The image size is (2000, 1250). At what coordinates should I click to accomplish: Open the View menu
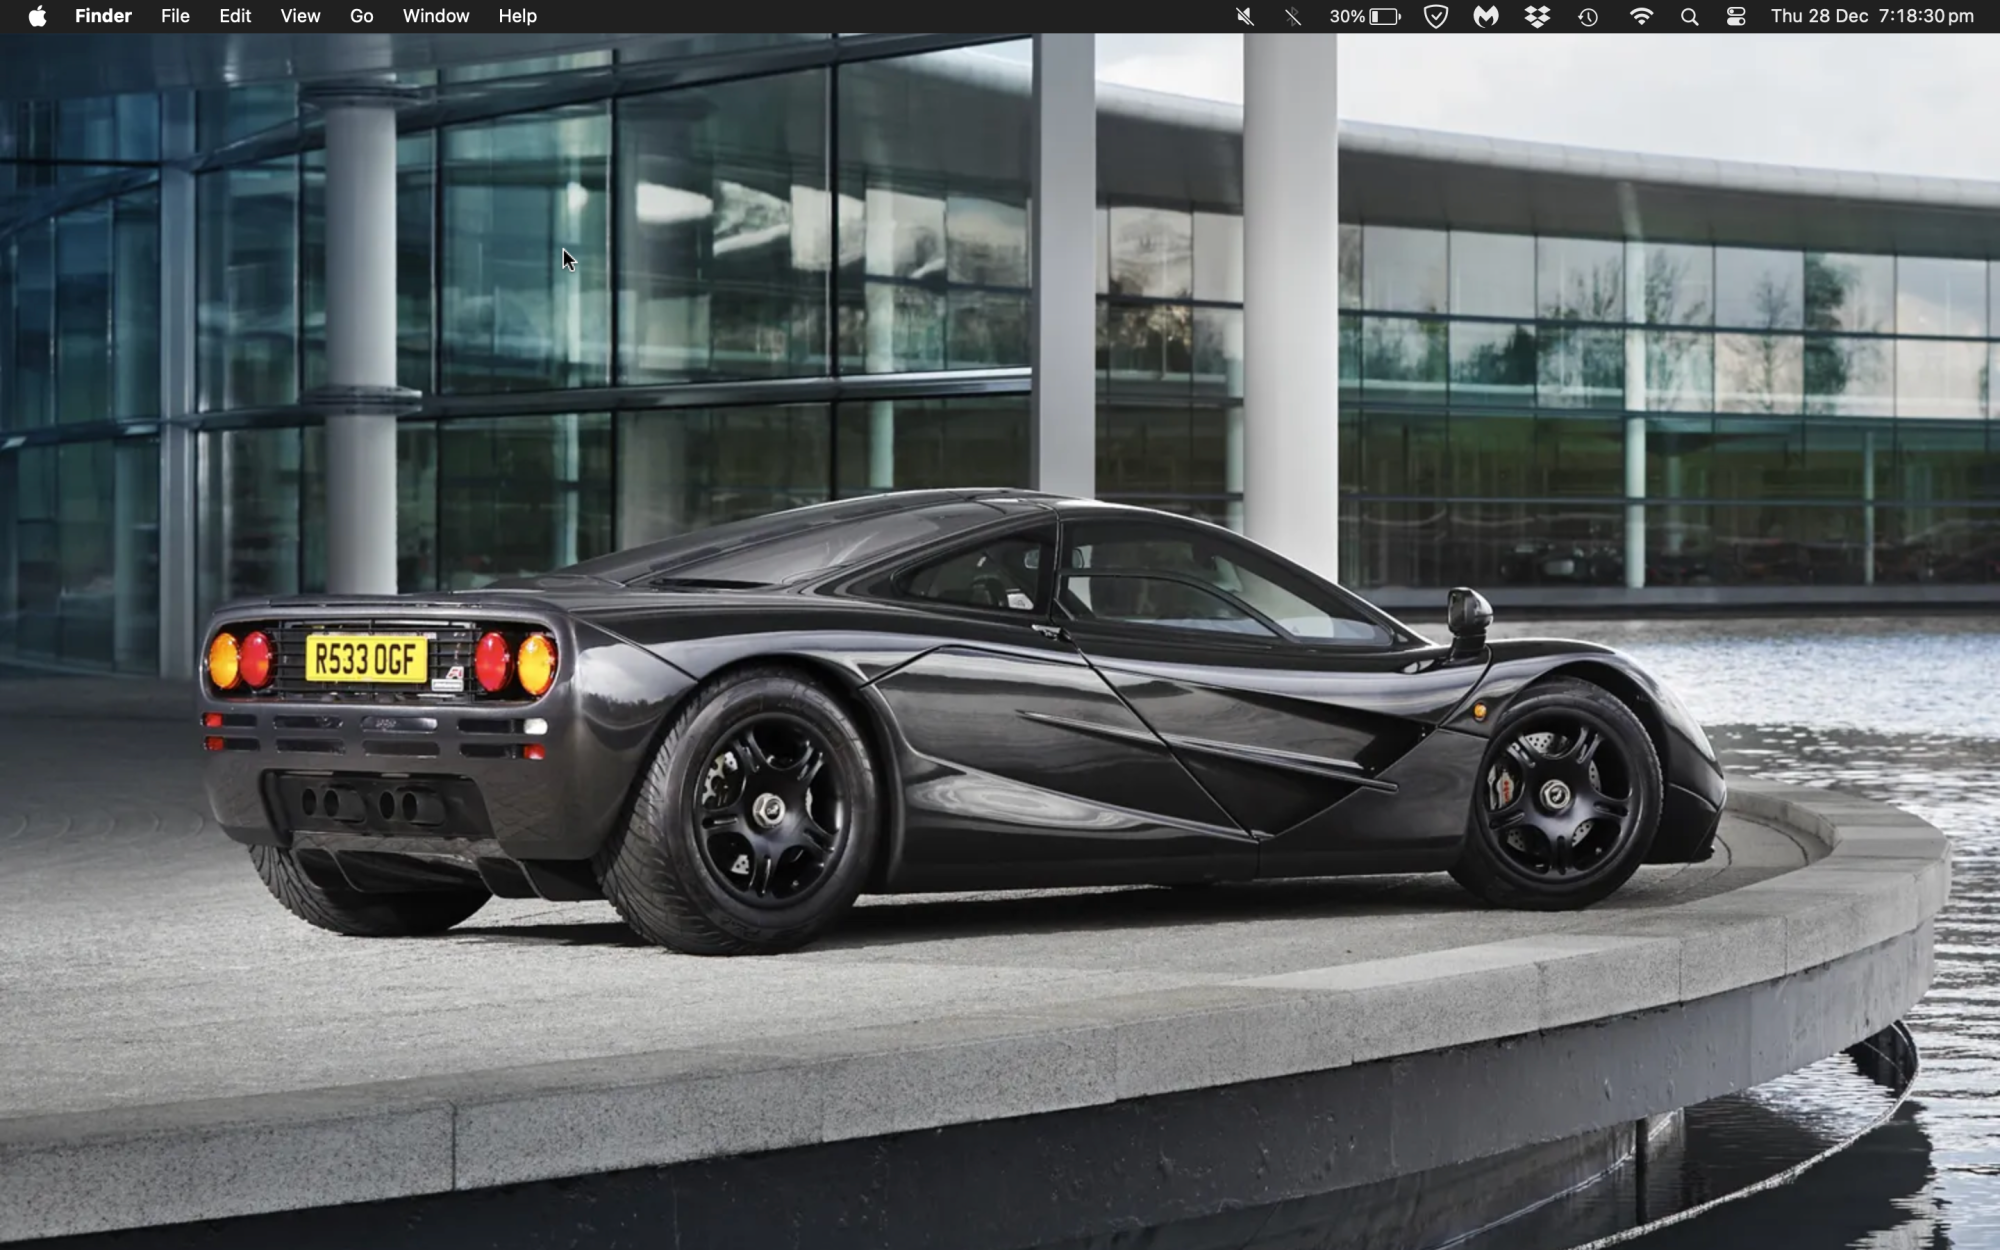point(300,16)
